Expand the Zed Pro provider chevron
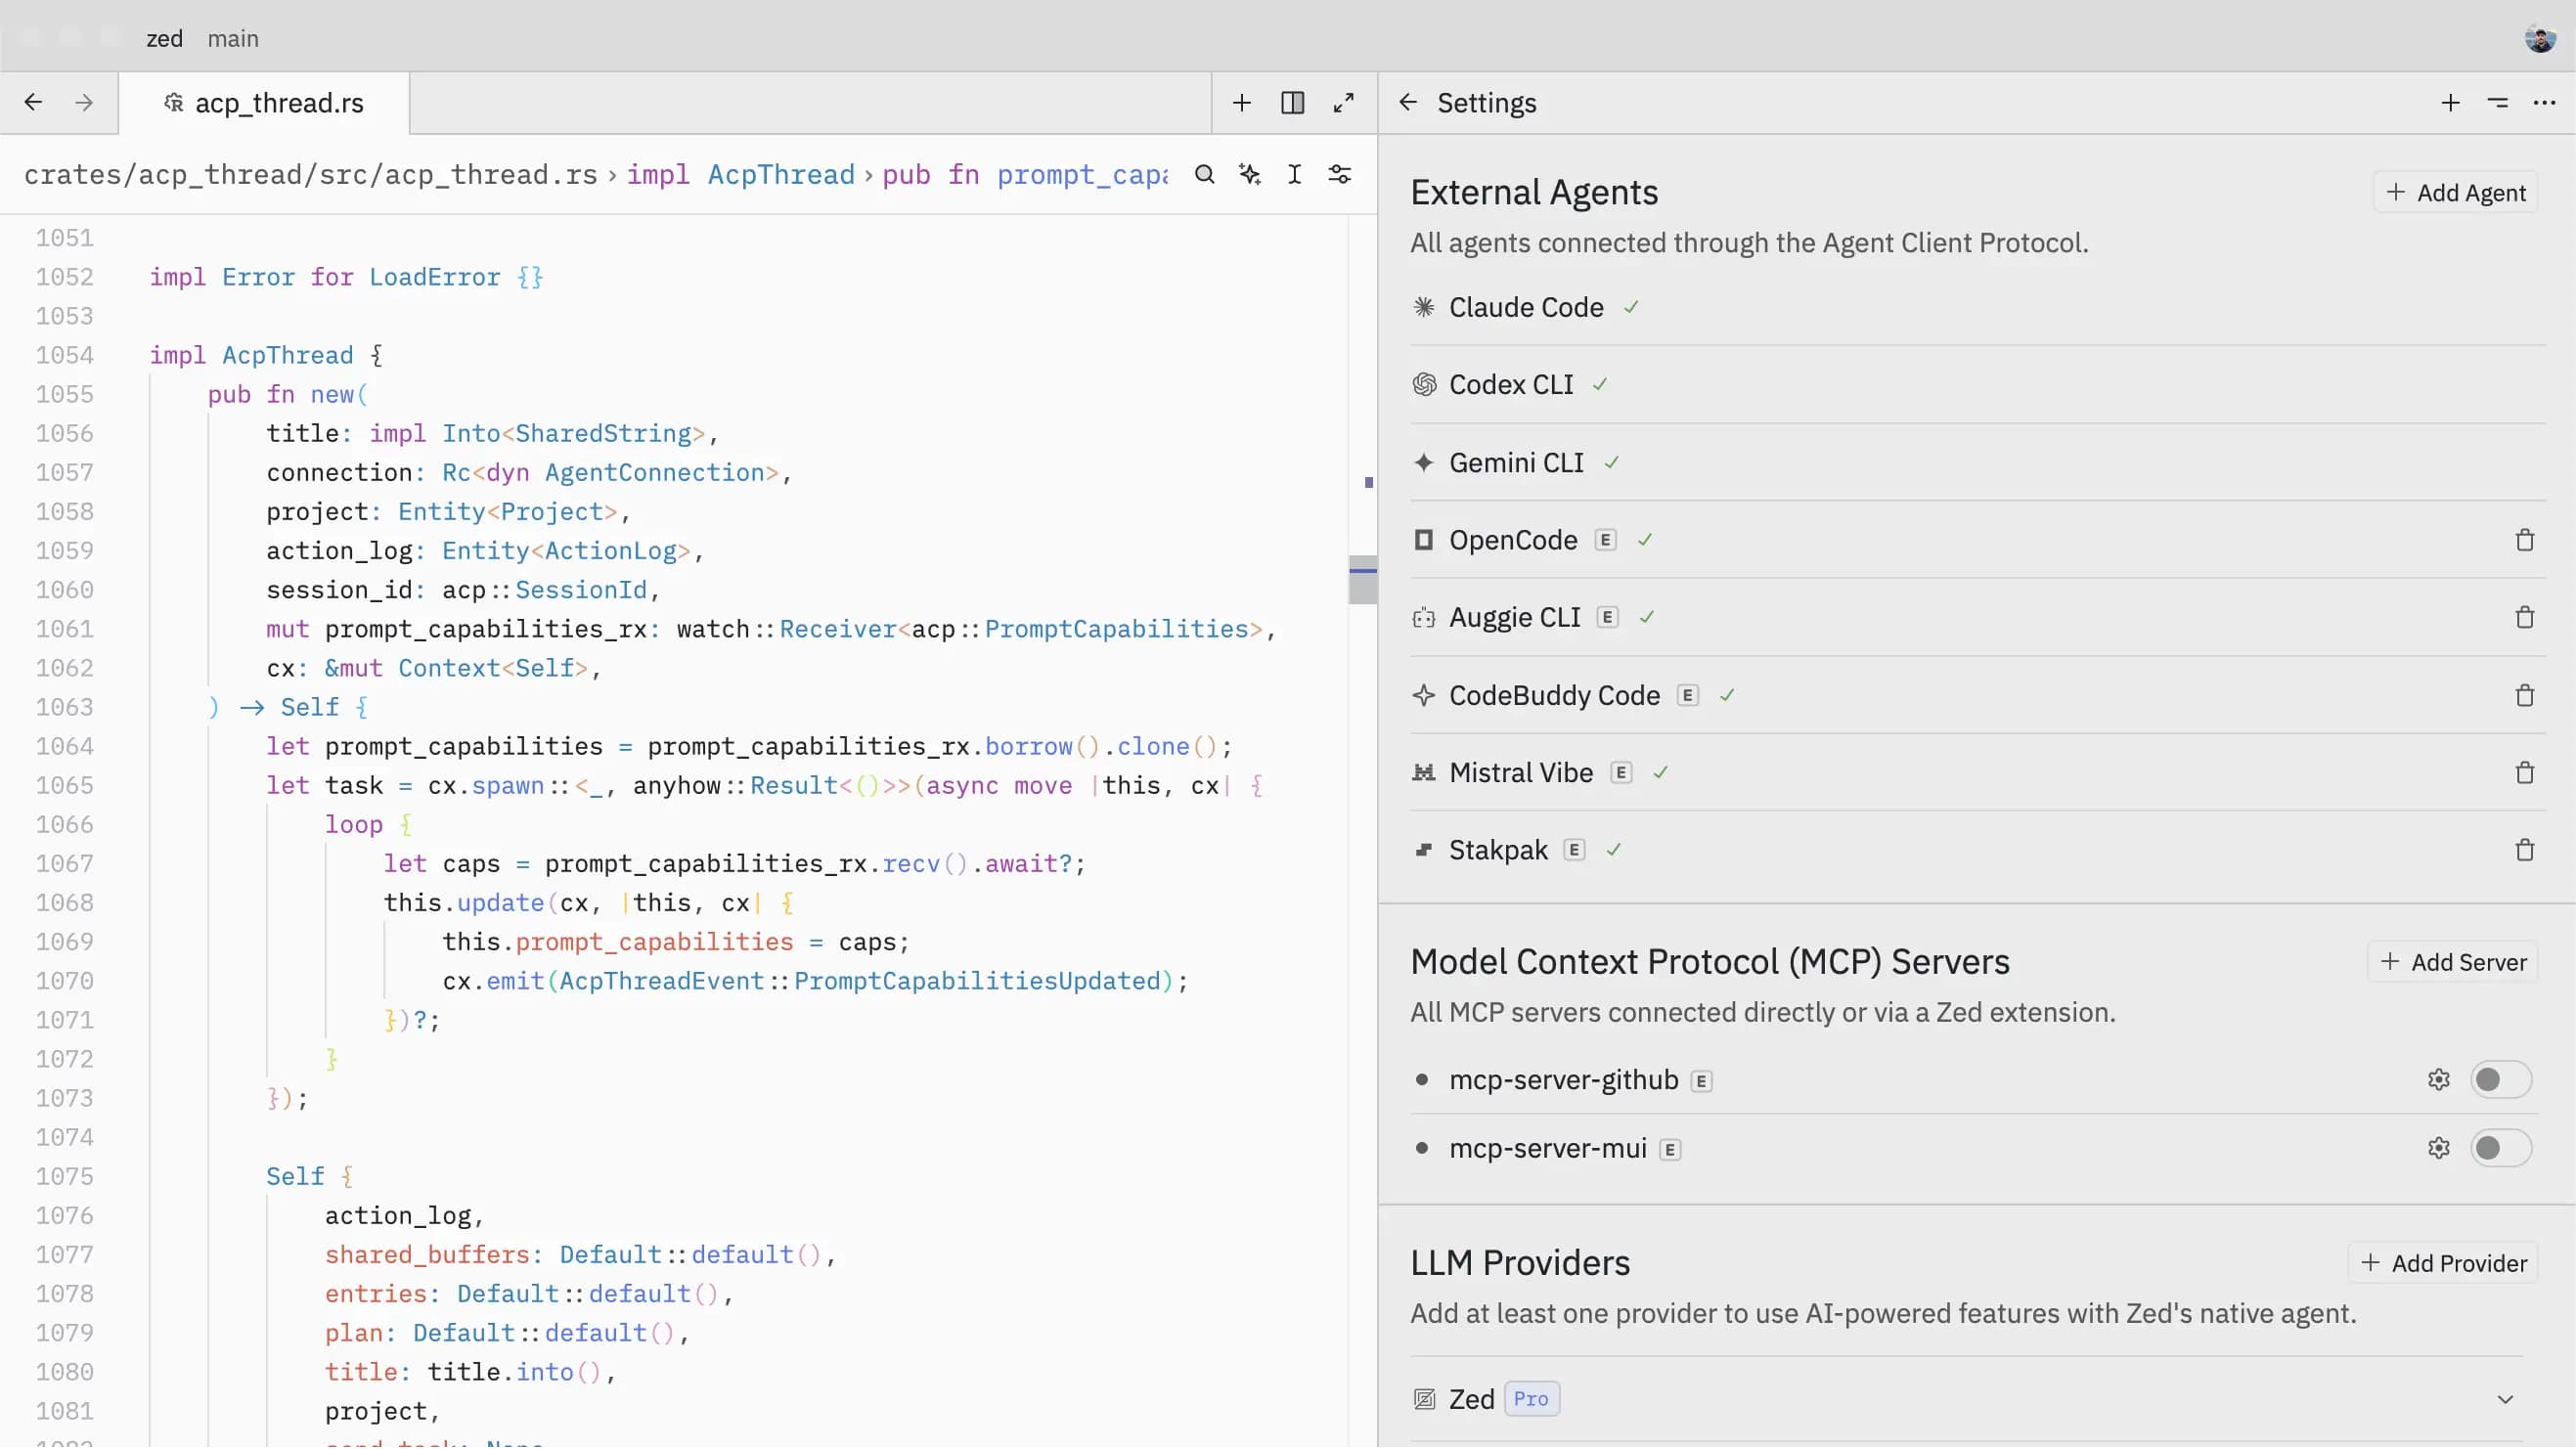2576x1449 pixels. pos(2505,1401)
